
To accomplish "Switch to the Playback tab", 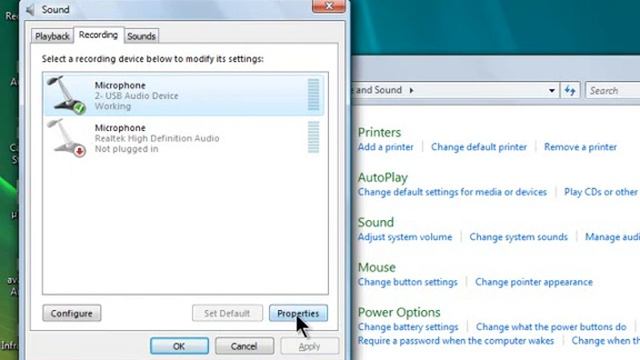I will [x=52, y=36].
